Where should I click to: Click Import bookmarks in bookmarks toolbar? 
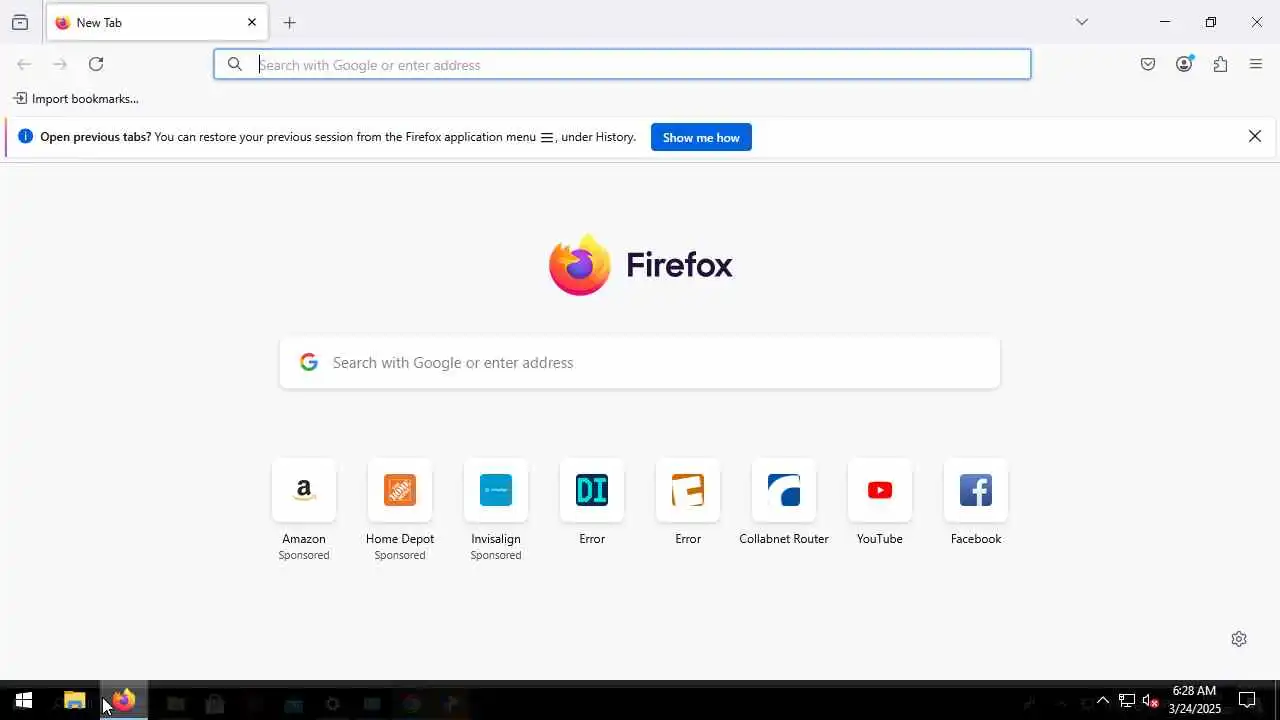76,98
